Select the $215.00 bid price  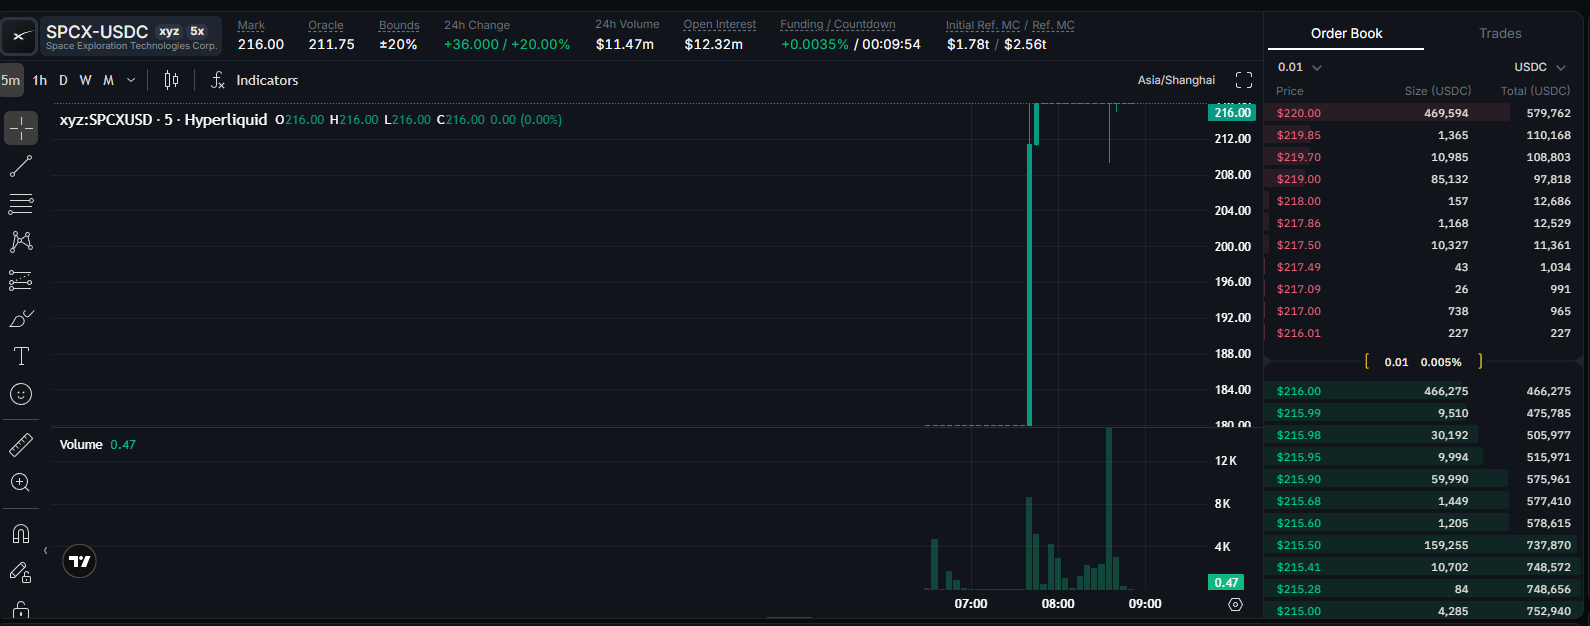pyautogui.click(x=1298, y=611)
